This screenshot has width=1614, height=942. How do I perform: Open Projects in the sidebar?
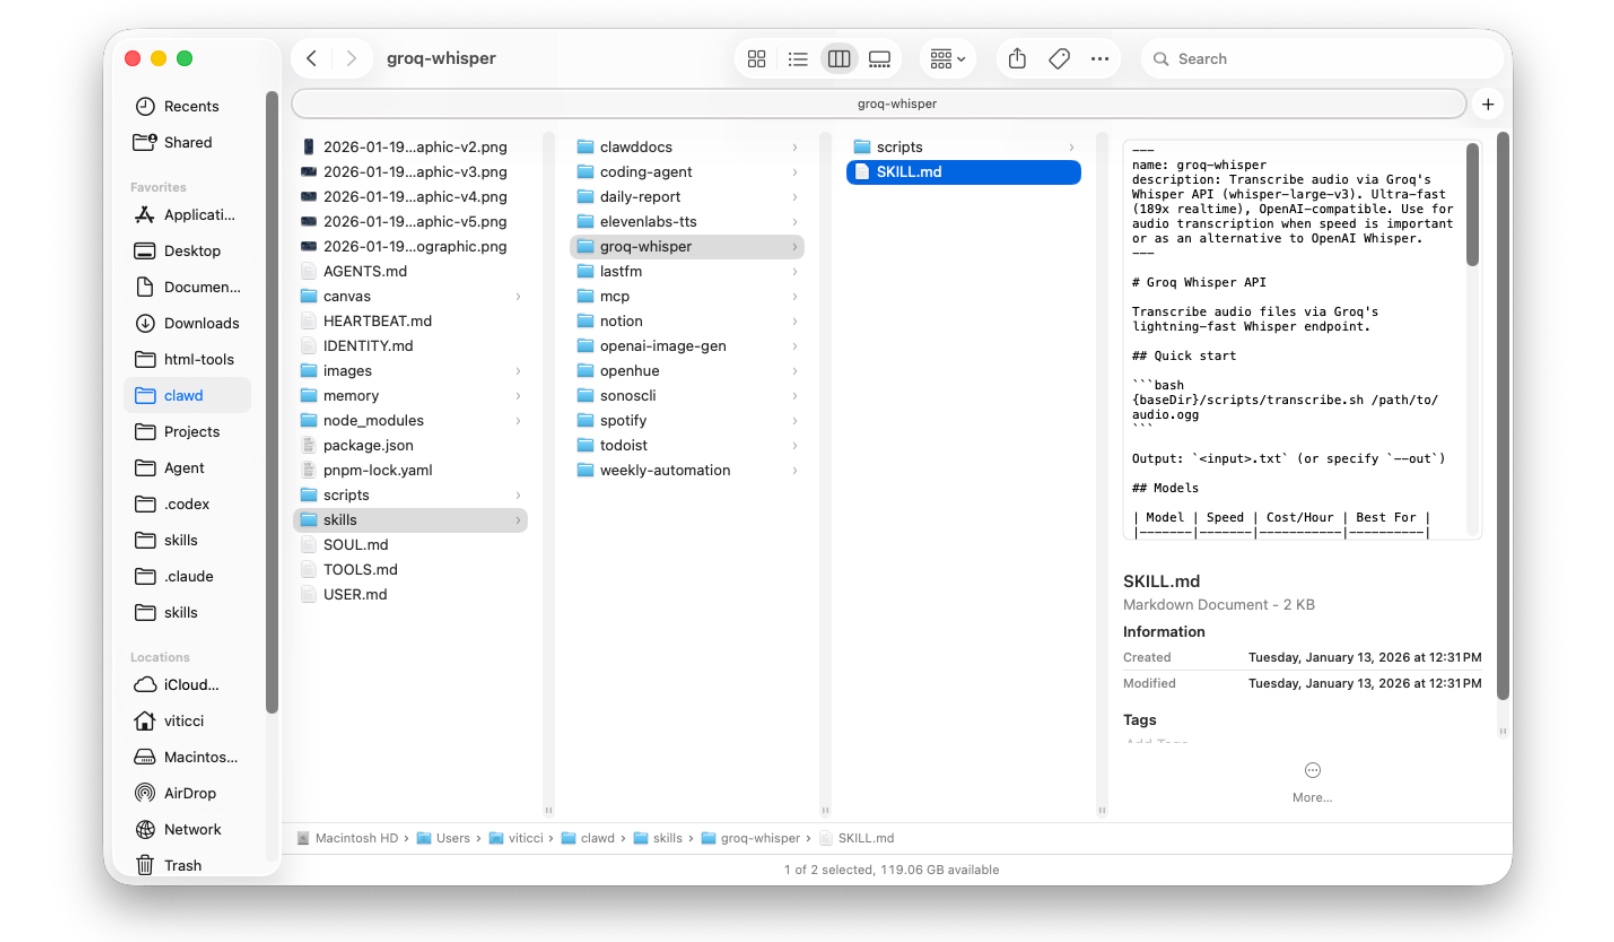point(190,432)
